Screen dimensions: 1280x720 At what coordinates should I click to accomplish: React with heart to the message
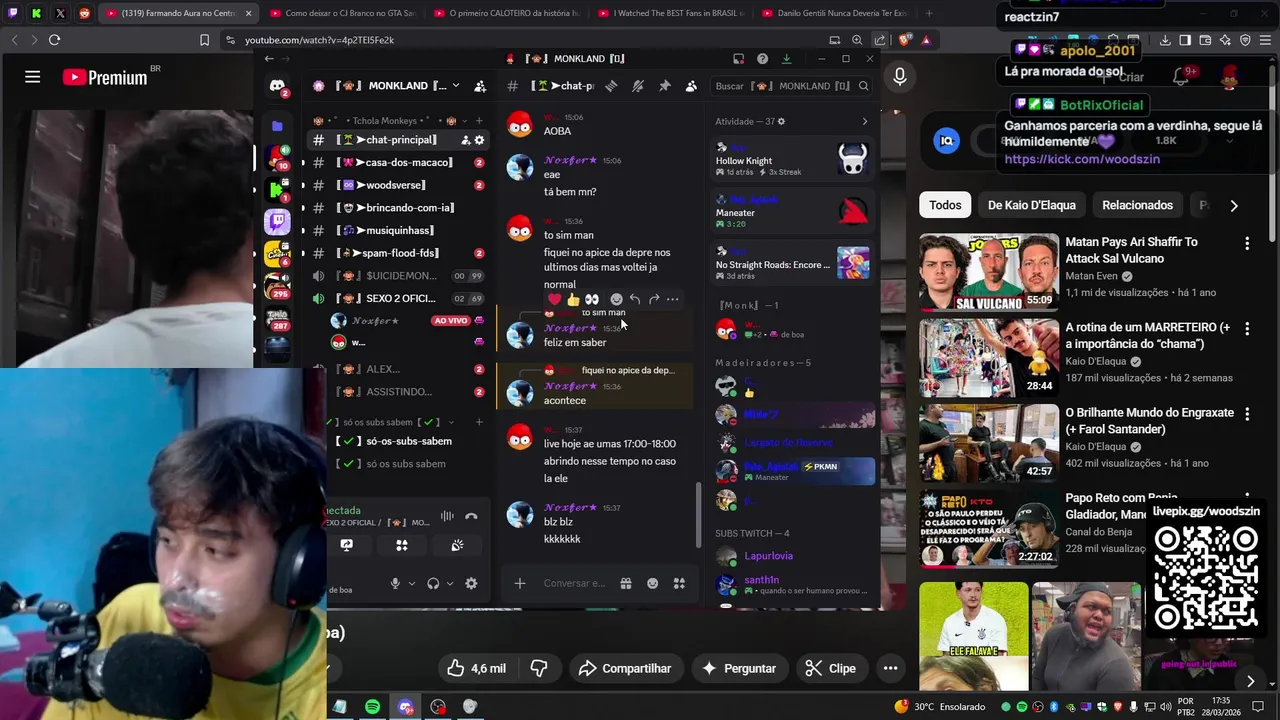click(554, 299)
